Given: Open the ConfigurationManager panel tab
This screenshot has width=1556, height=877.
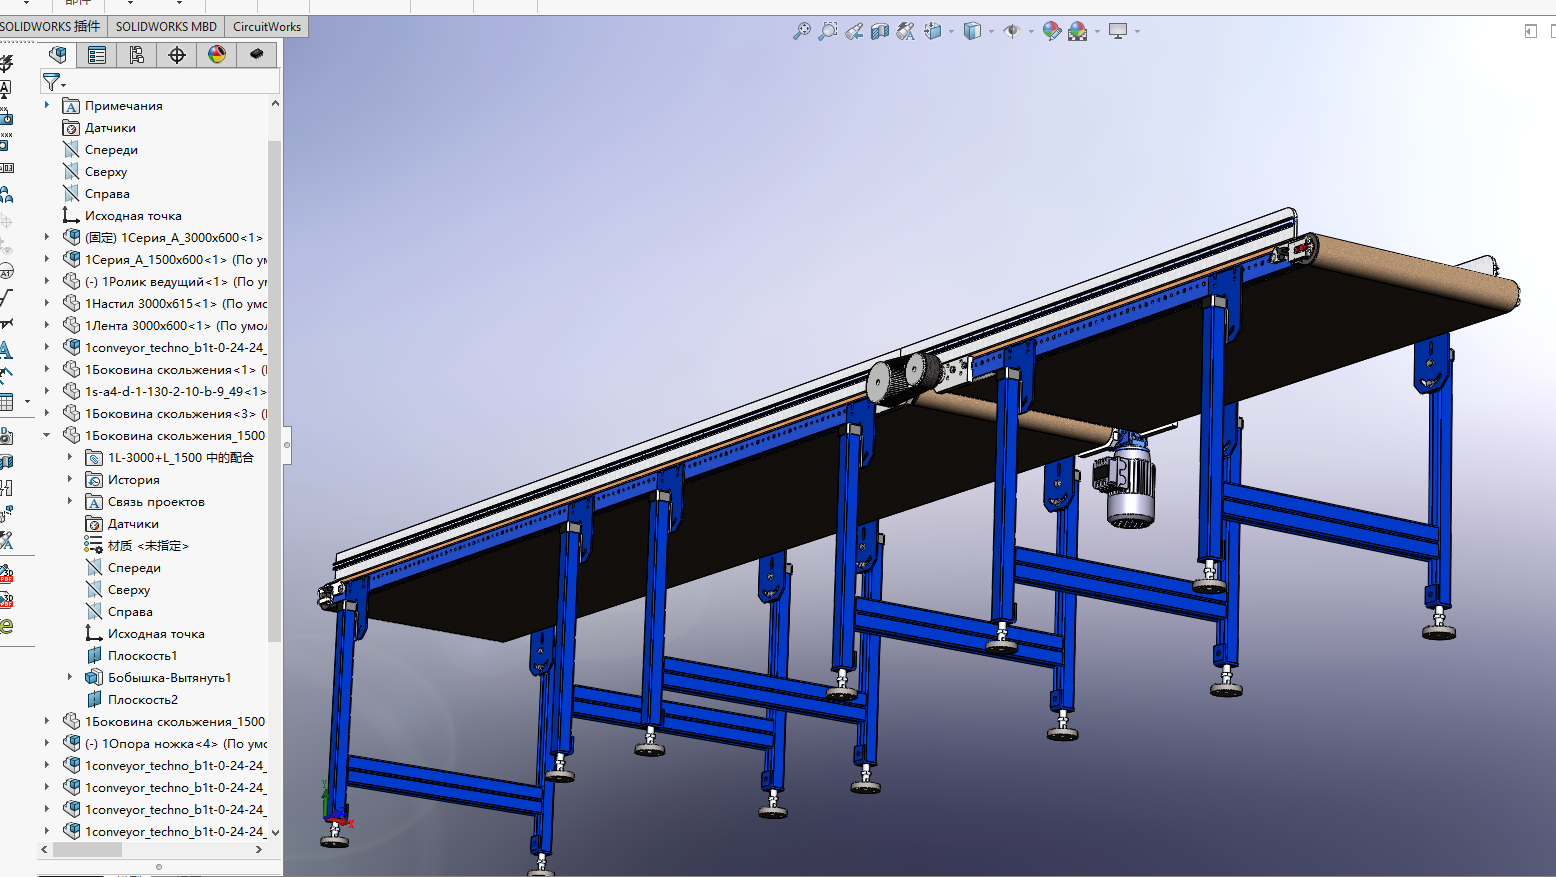Looking at the screenshot, I should coord(137,54).
